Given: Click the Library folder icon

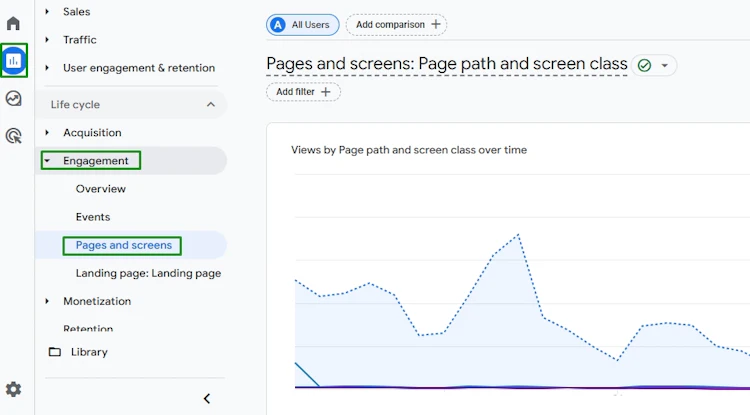Looking at the screenshot, I should tap(55, 352).
